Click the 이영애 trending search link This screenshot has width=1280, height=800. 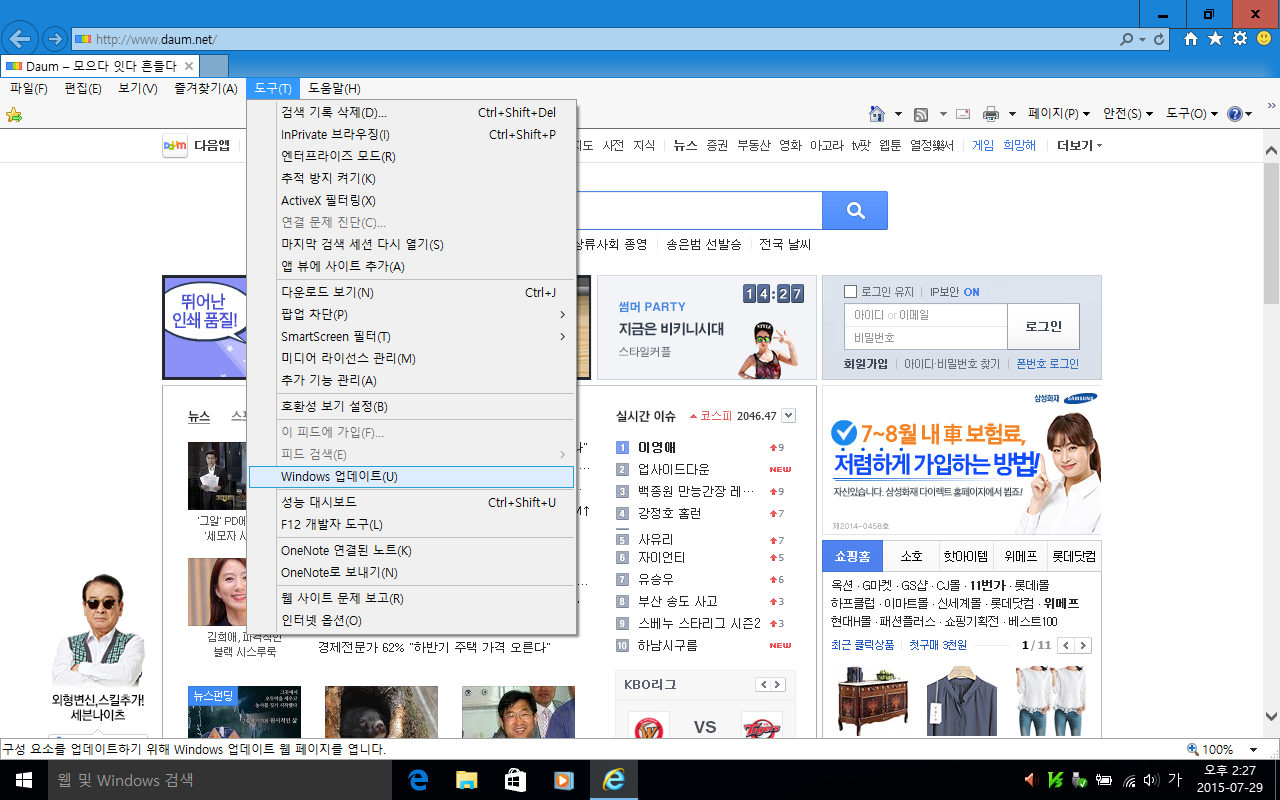657,448
